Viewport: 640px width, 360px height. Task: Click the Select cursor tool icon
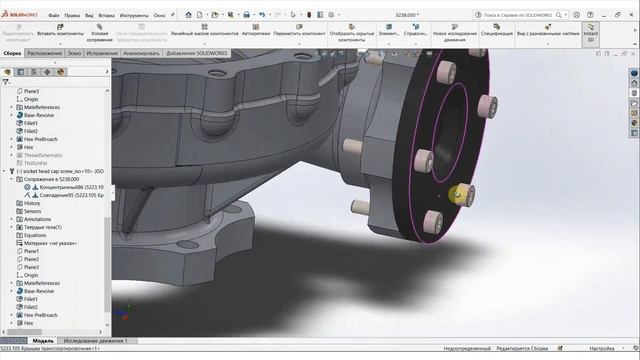click(293, 15)
